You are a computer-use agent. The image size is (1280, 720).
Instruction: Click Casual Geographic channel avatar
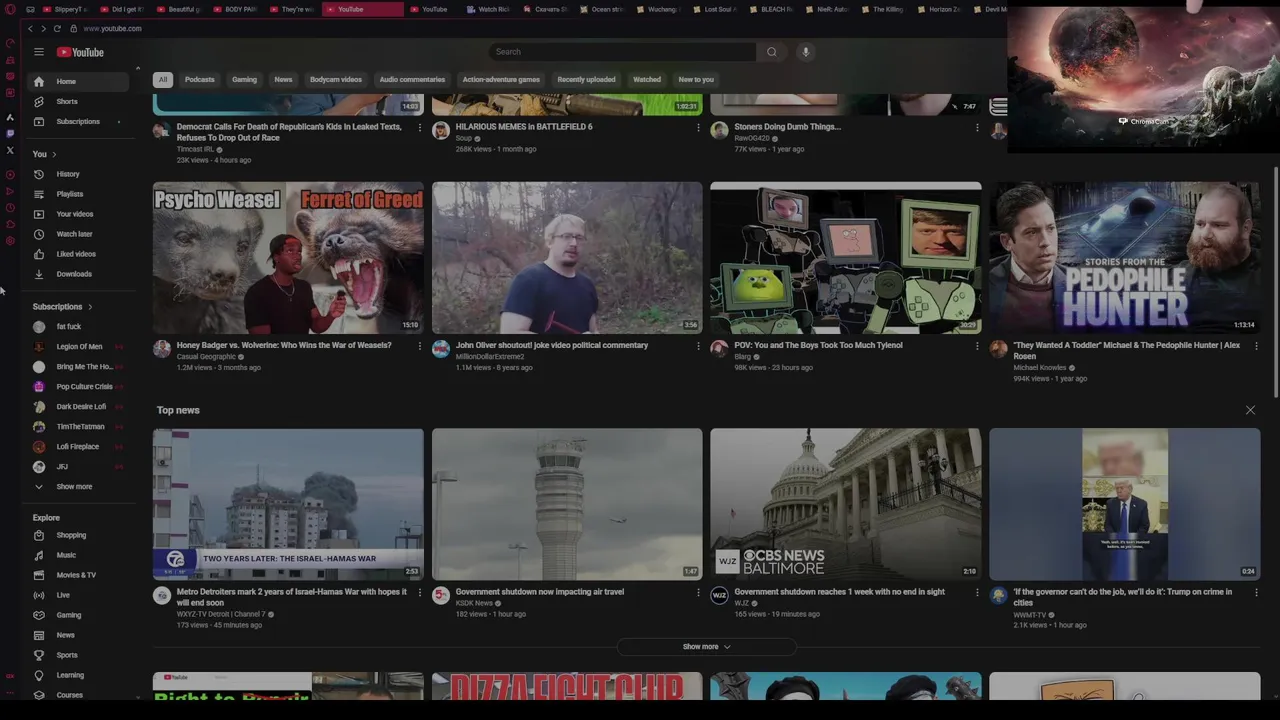(162, 349)
